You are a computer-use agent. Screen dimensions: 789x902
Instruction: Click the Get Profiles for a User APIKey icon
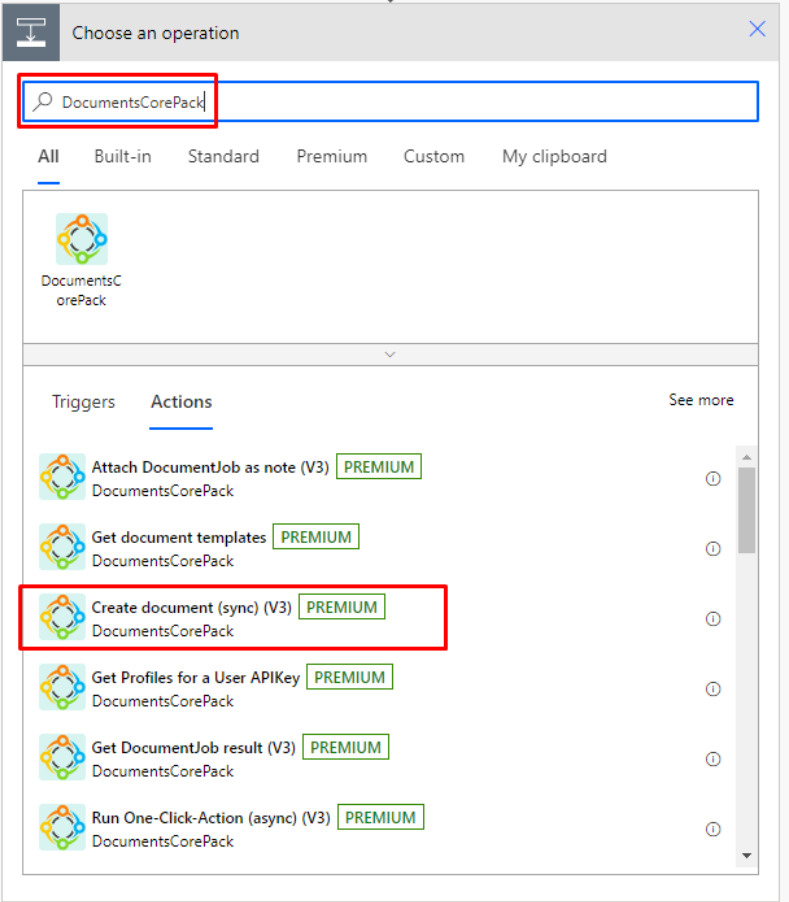62,687
